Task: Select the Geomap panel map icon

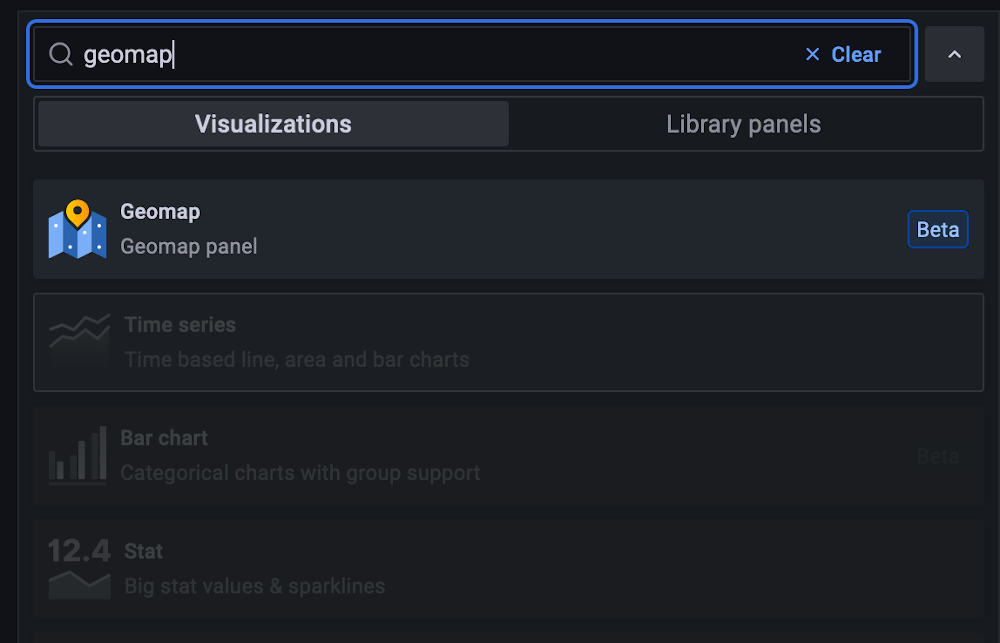Action: [x=78, y=229]
